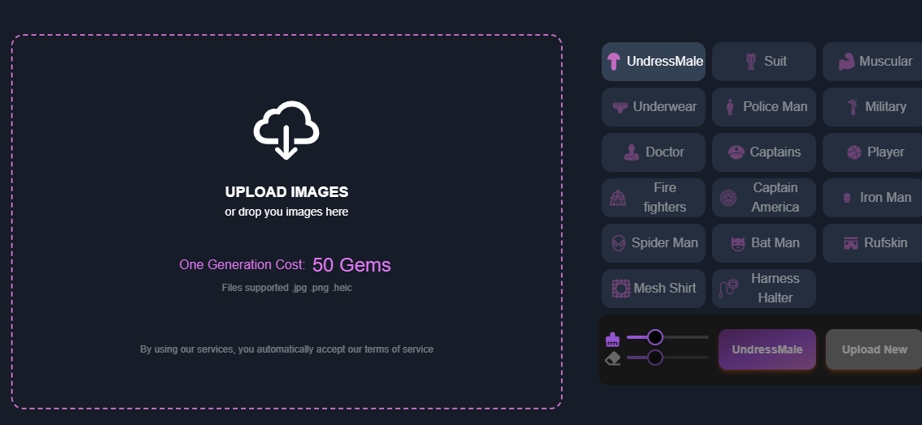Click the eraser size slider handle
Screen dimensions: 922x425
click(655, 357)
